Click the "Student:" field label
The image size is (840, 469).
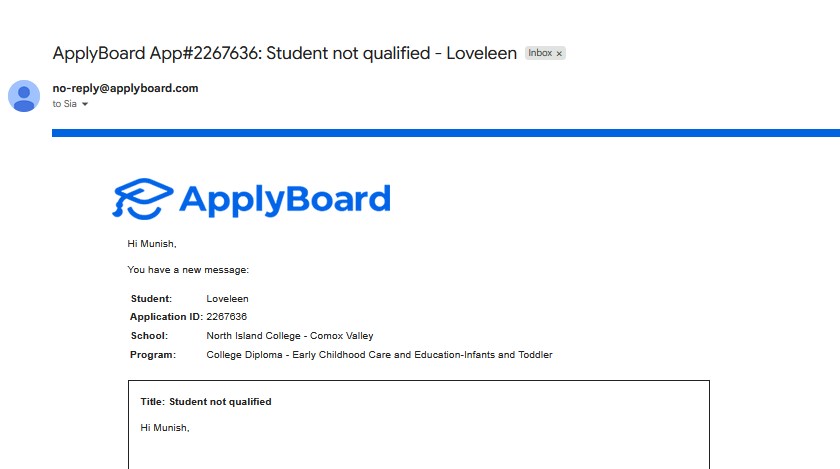pos(151,299)
